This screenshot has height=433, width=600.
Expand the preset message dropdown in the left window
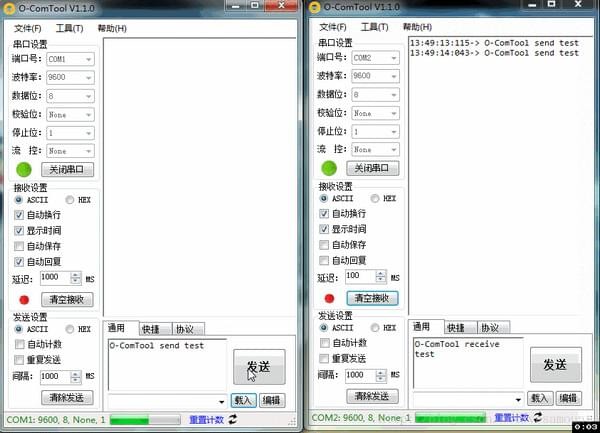click(222, 401)
